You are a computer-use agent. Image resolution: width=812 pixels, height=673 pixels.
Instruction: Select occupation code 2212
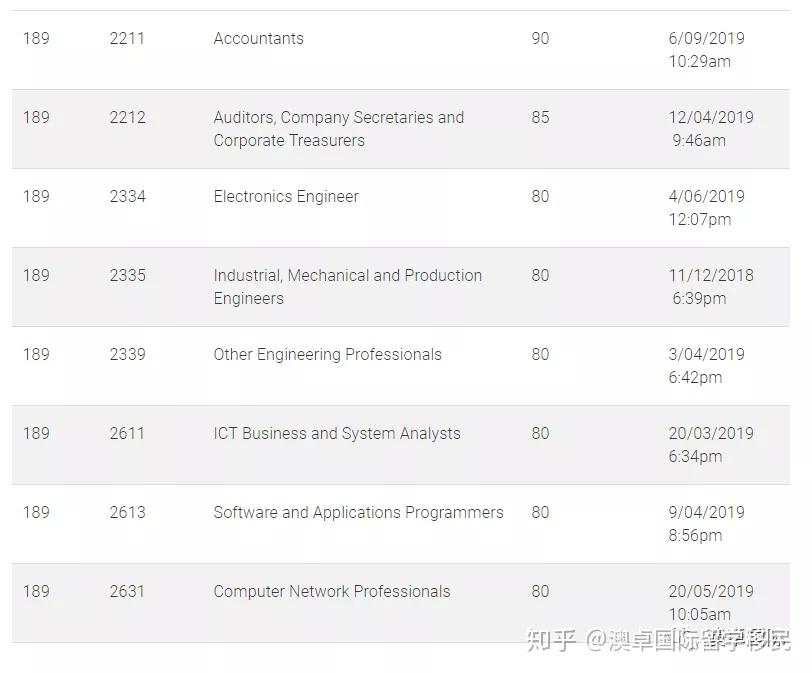[x=127, y=117]
